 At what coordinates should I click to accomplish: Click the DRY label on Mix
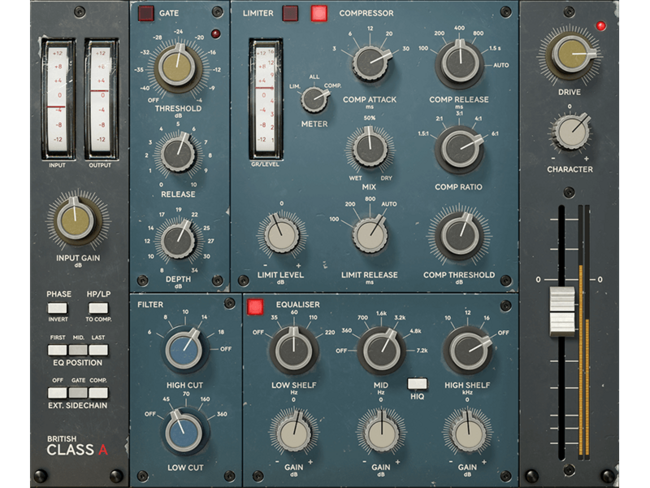[386, 178]
